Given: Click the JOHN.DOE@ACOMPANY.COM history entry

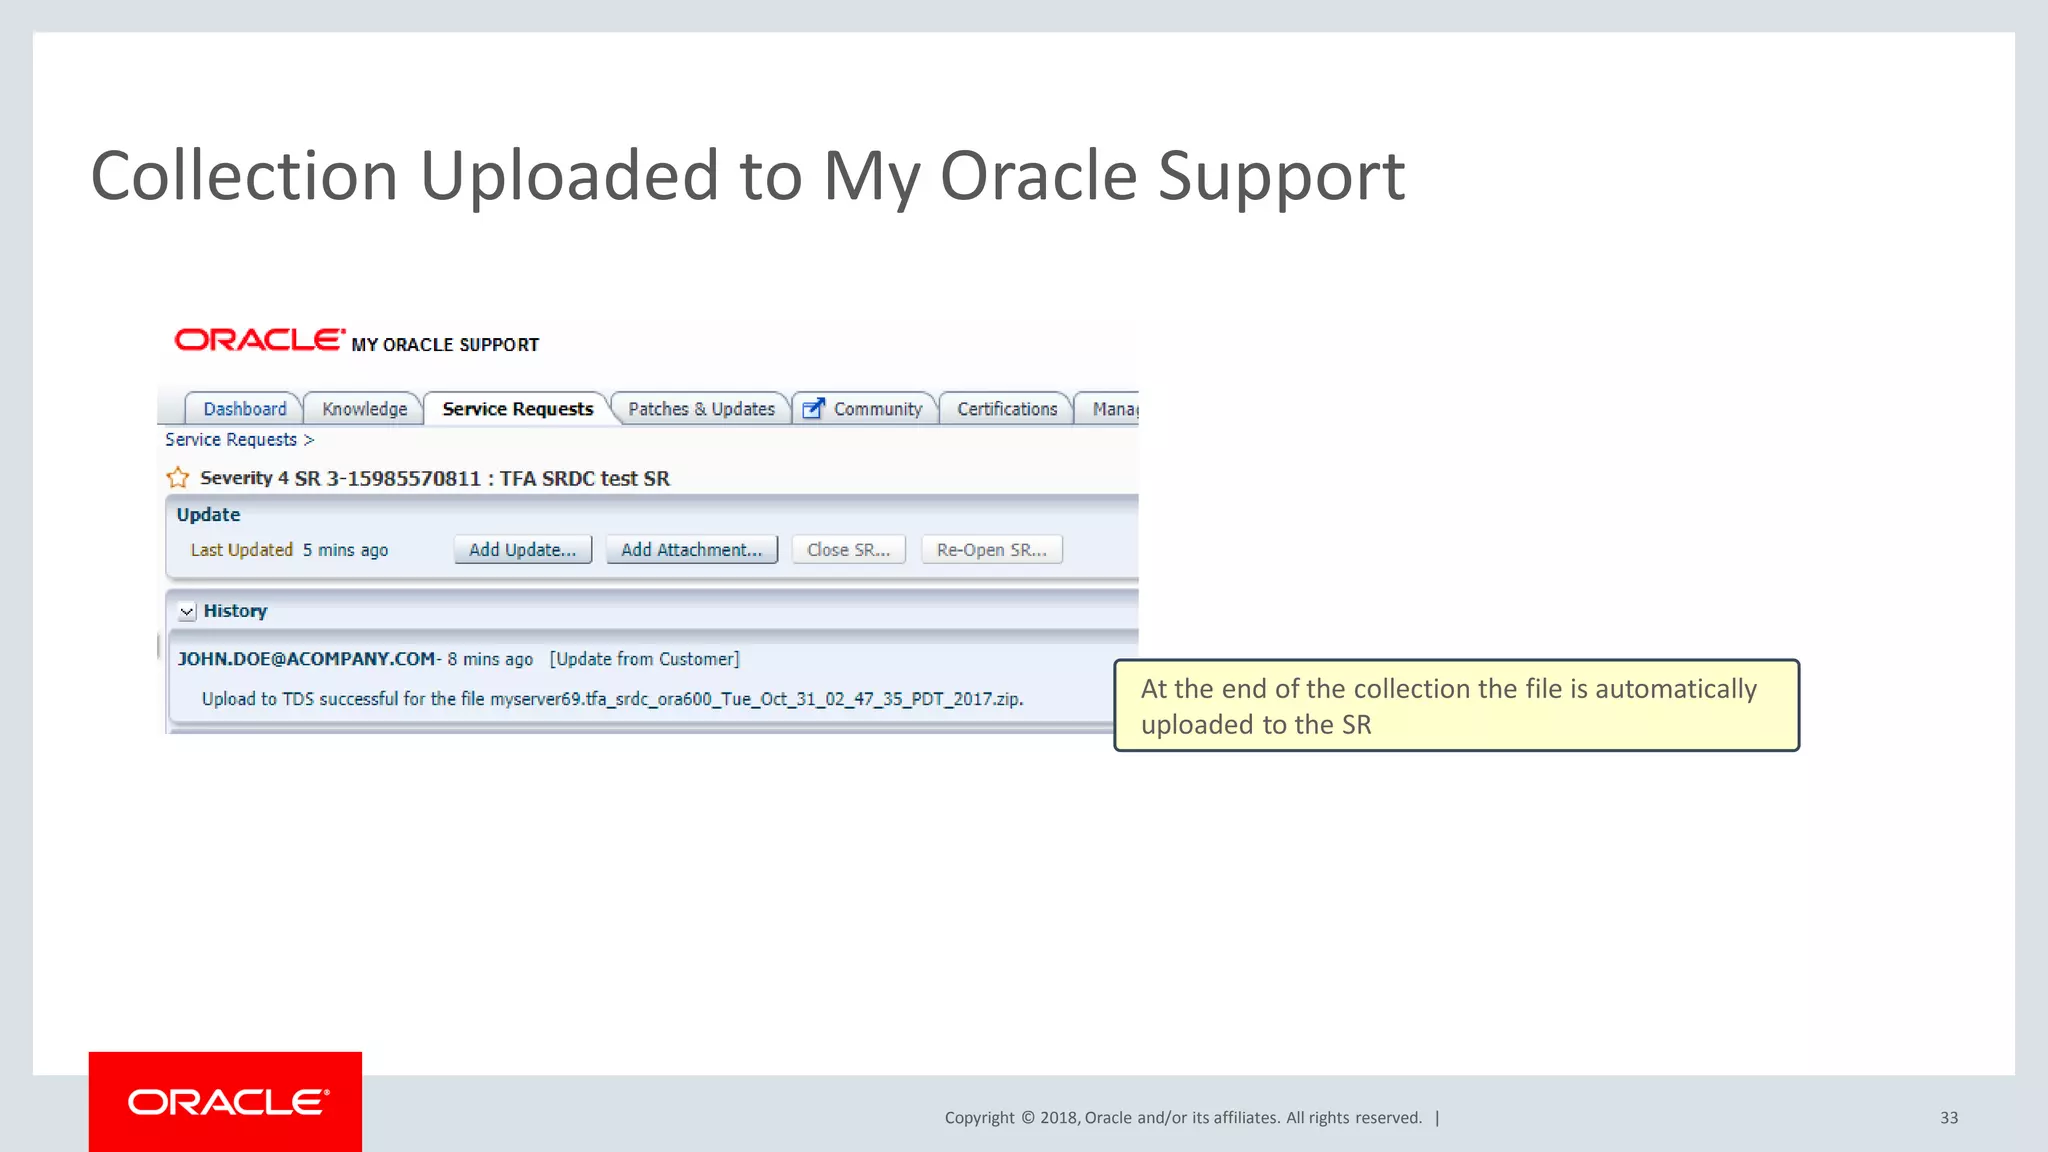Looking at the screenshot, I should click(307, 659).
